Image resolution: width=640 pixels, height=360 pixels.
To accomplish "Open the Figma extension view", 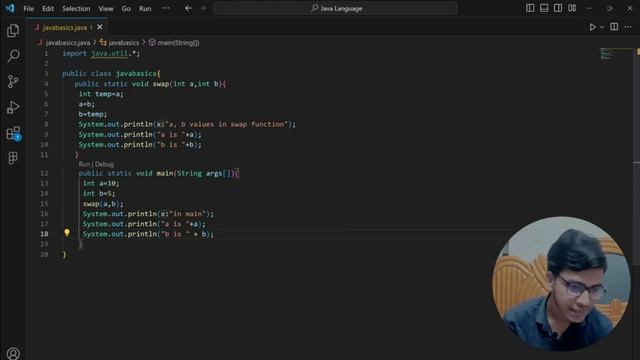I will (13, 158).
